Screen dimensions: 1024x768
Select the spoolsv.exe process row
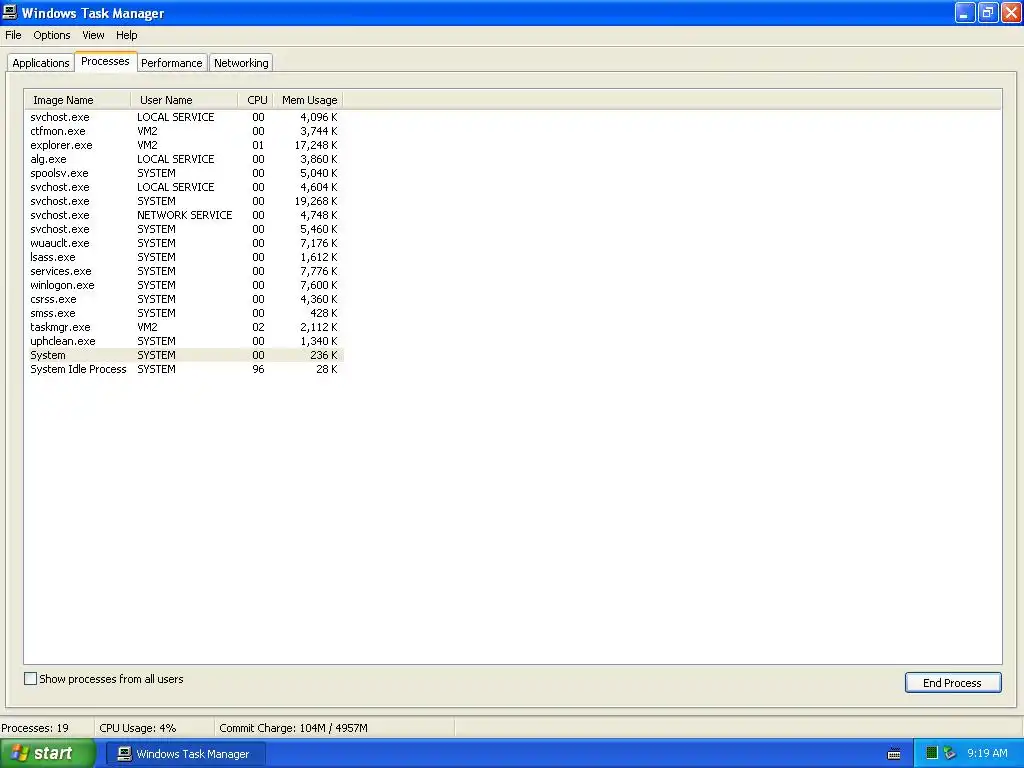pos(184,173)
